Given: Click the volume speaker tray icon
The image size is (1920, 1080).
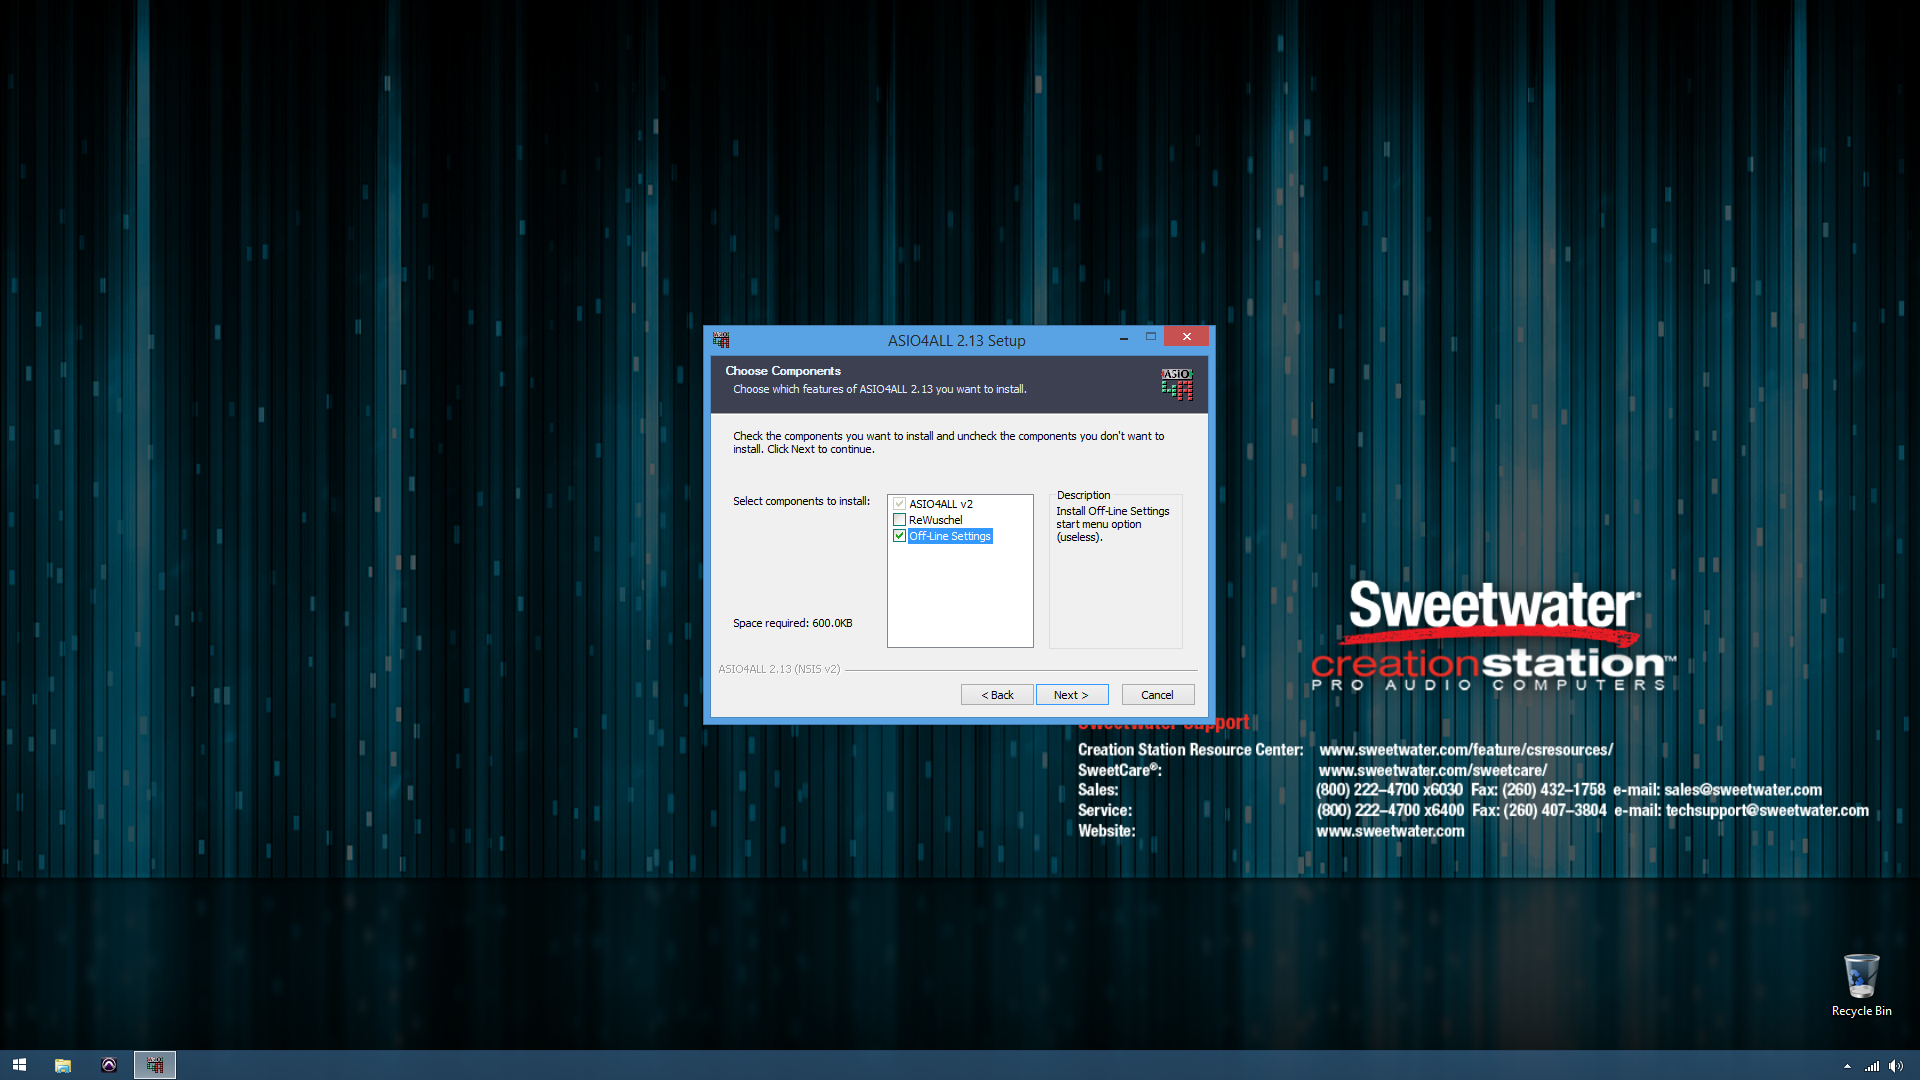Looking at the screenshot, I should coord(1895,1066).
